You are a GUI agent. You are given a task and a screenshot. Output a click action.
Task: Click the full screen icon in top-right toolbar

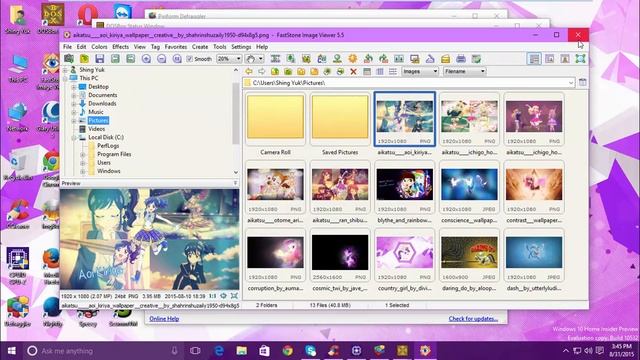point(580,59)
